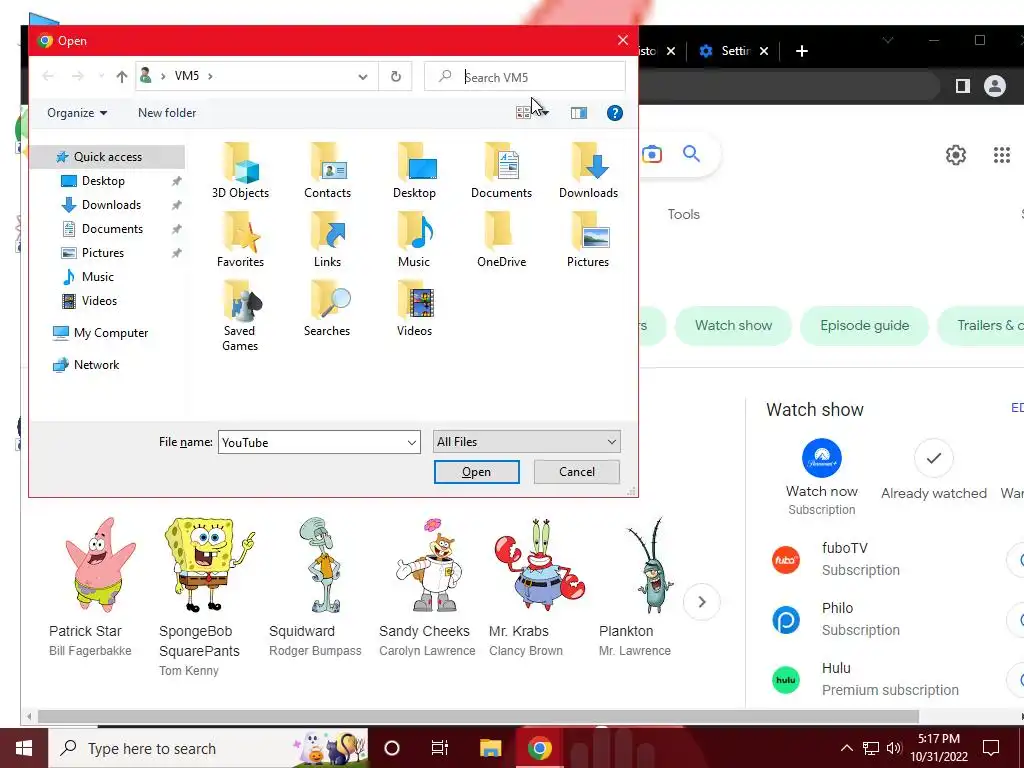Click the taskbar search box
This screenshot has height=768, width=1024.
click(x=208, y=748)
